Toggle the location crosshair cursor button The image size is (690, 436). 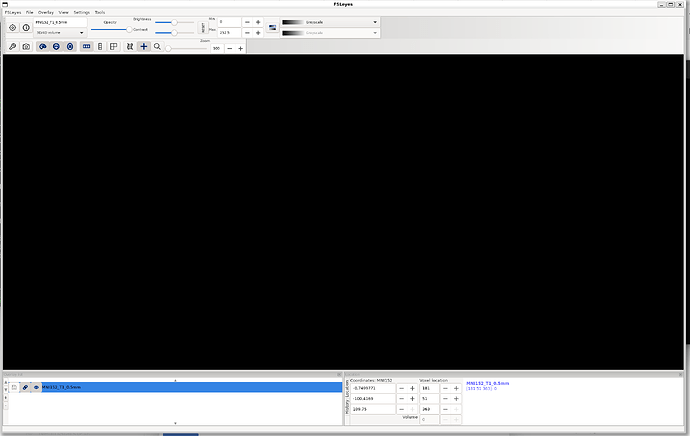(x=143, y=47)
